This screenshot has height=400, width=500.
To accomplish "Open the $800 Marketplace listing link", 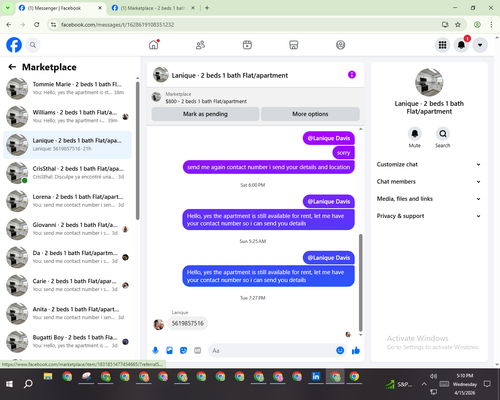I will click(206, 101).
